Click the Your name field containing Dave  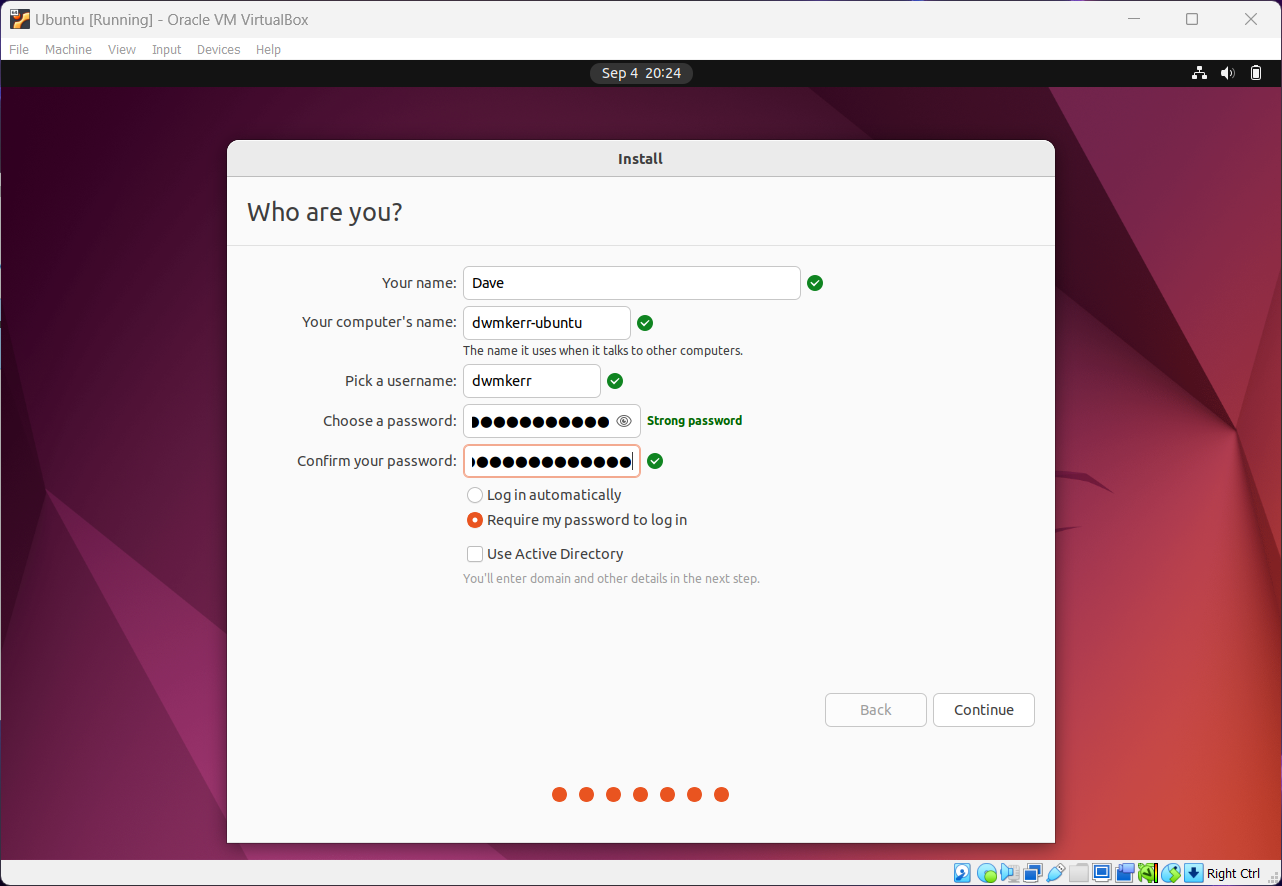[x=631, y=283]
